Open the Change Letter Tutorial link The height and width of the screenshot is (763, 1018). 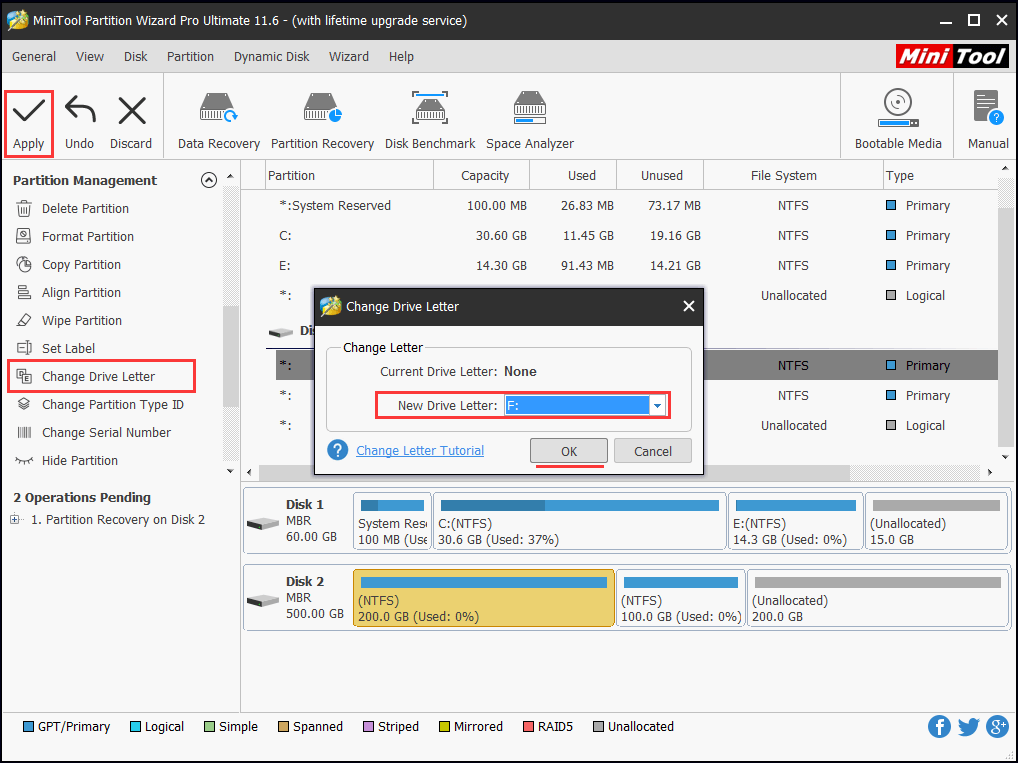(x=420, y=451)
